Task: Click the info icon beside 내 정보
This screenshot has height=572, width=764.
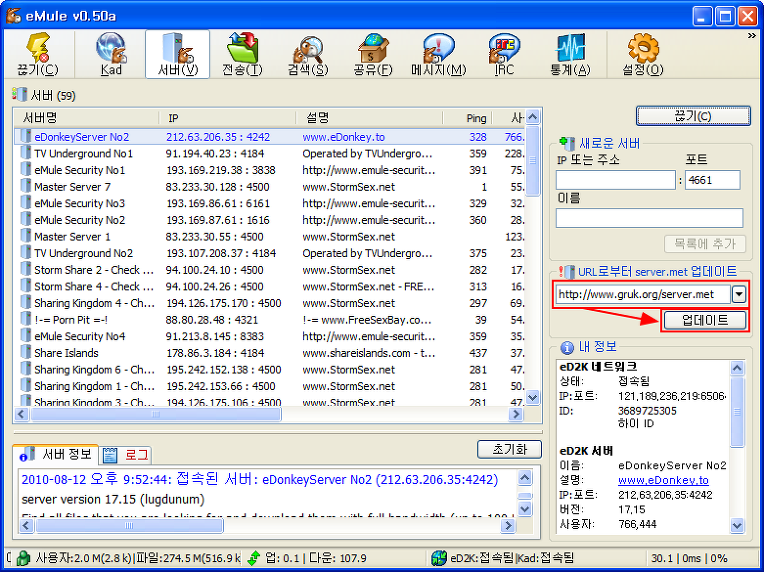Action: [567, 347]
